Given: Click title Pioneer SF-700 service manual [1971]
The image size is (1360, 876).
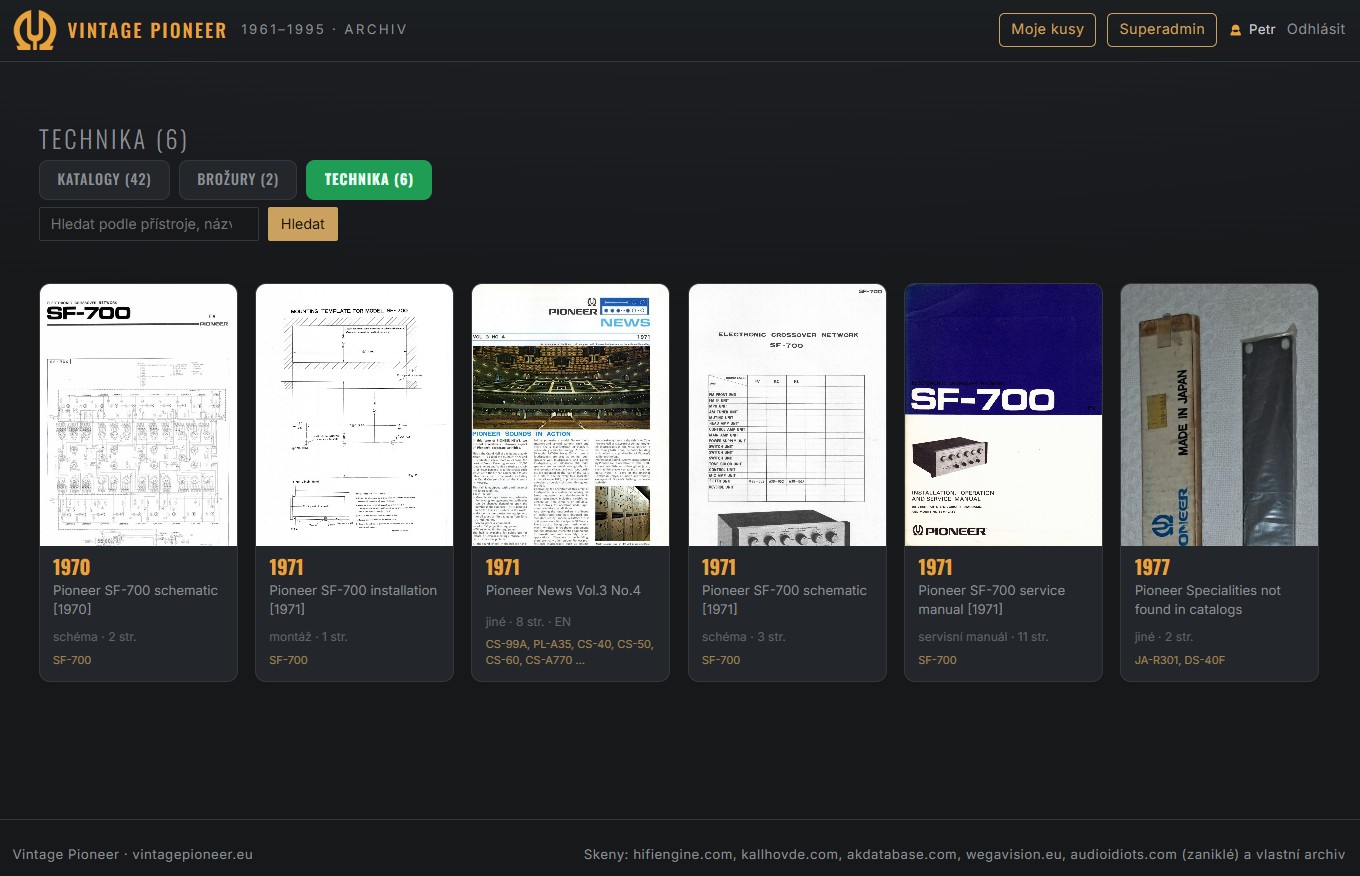Looking at the screenshot, I should pyautogui.click(x=991, y=600).
